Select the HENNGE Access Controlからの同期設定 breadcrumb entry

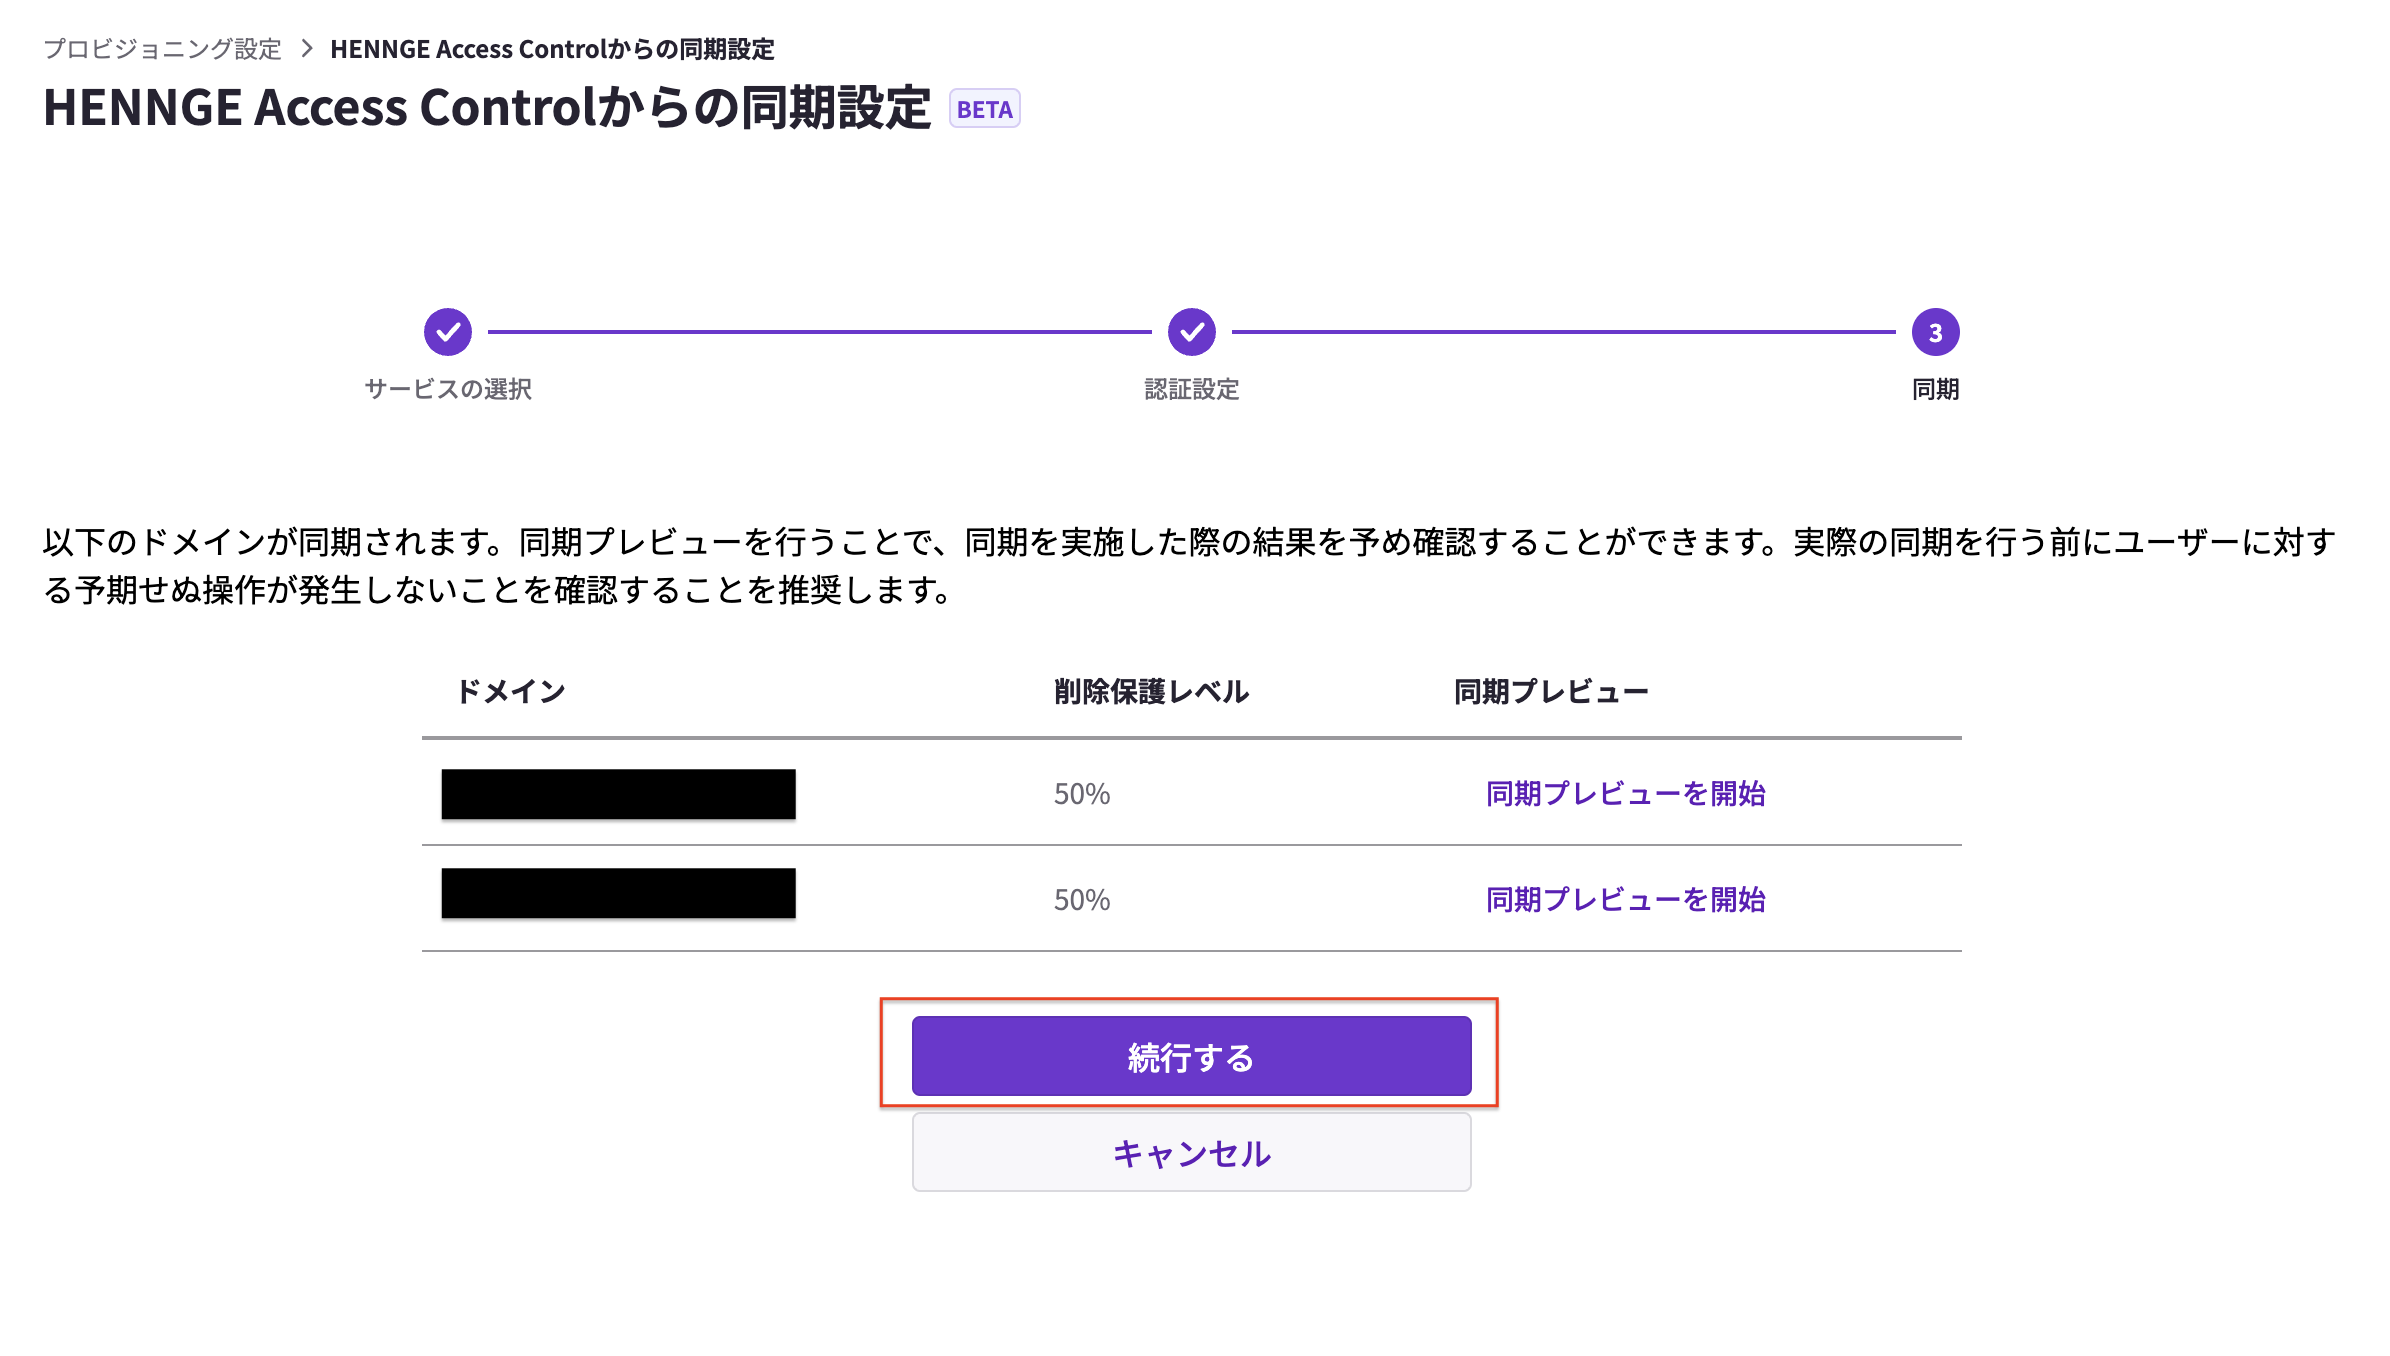click(551, 48)
